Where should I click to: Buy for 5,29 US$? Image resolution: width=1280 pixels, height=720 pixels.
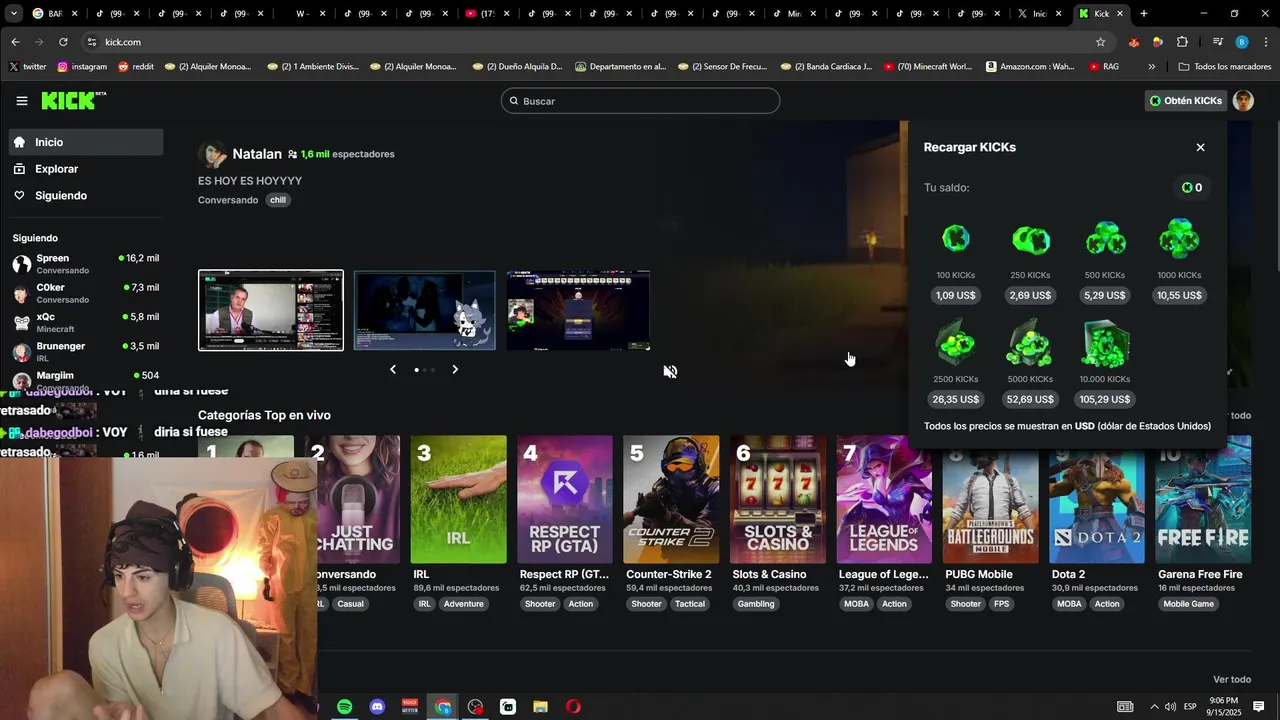point(1105,295)
